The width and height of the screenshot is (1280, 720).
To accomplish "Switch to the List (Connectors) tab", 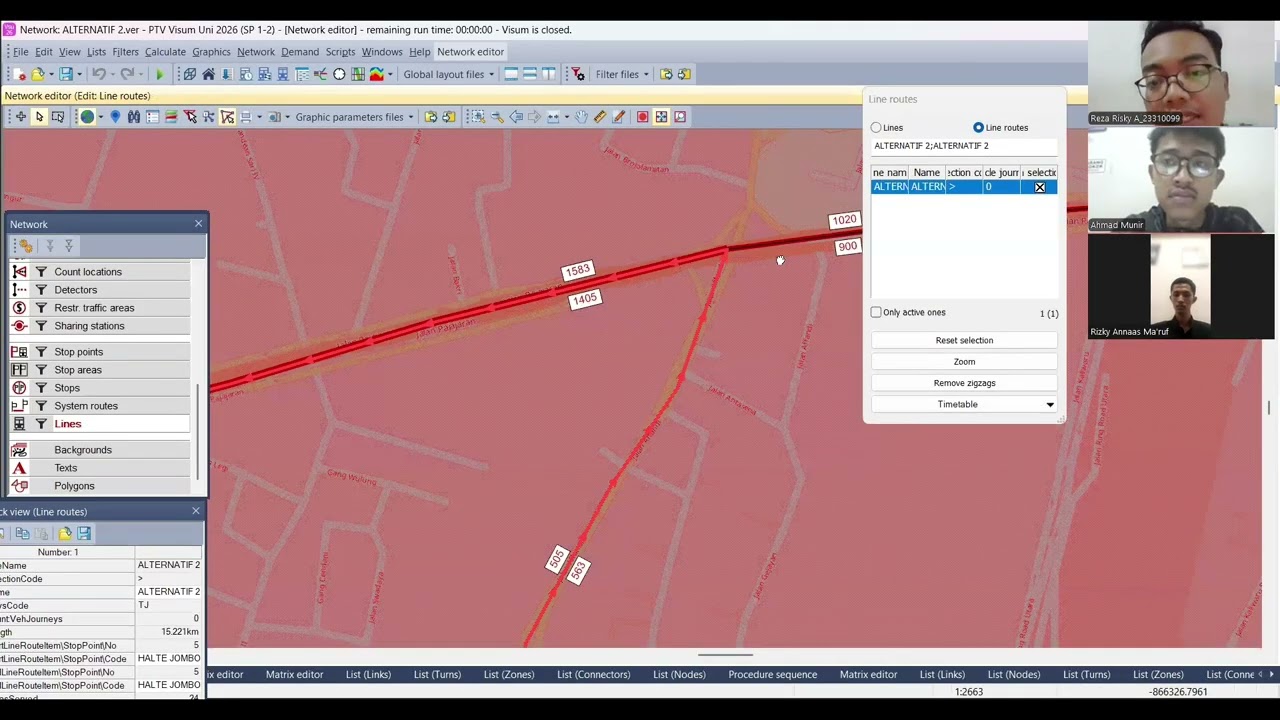I will pos(593,675).
